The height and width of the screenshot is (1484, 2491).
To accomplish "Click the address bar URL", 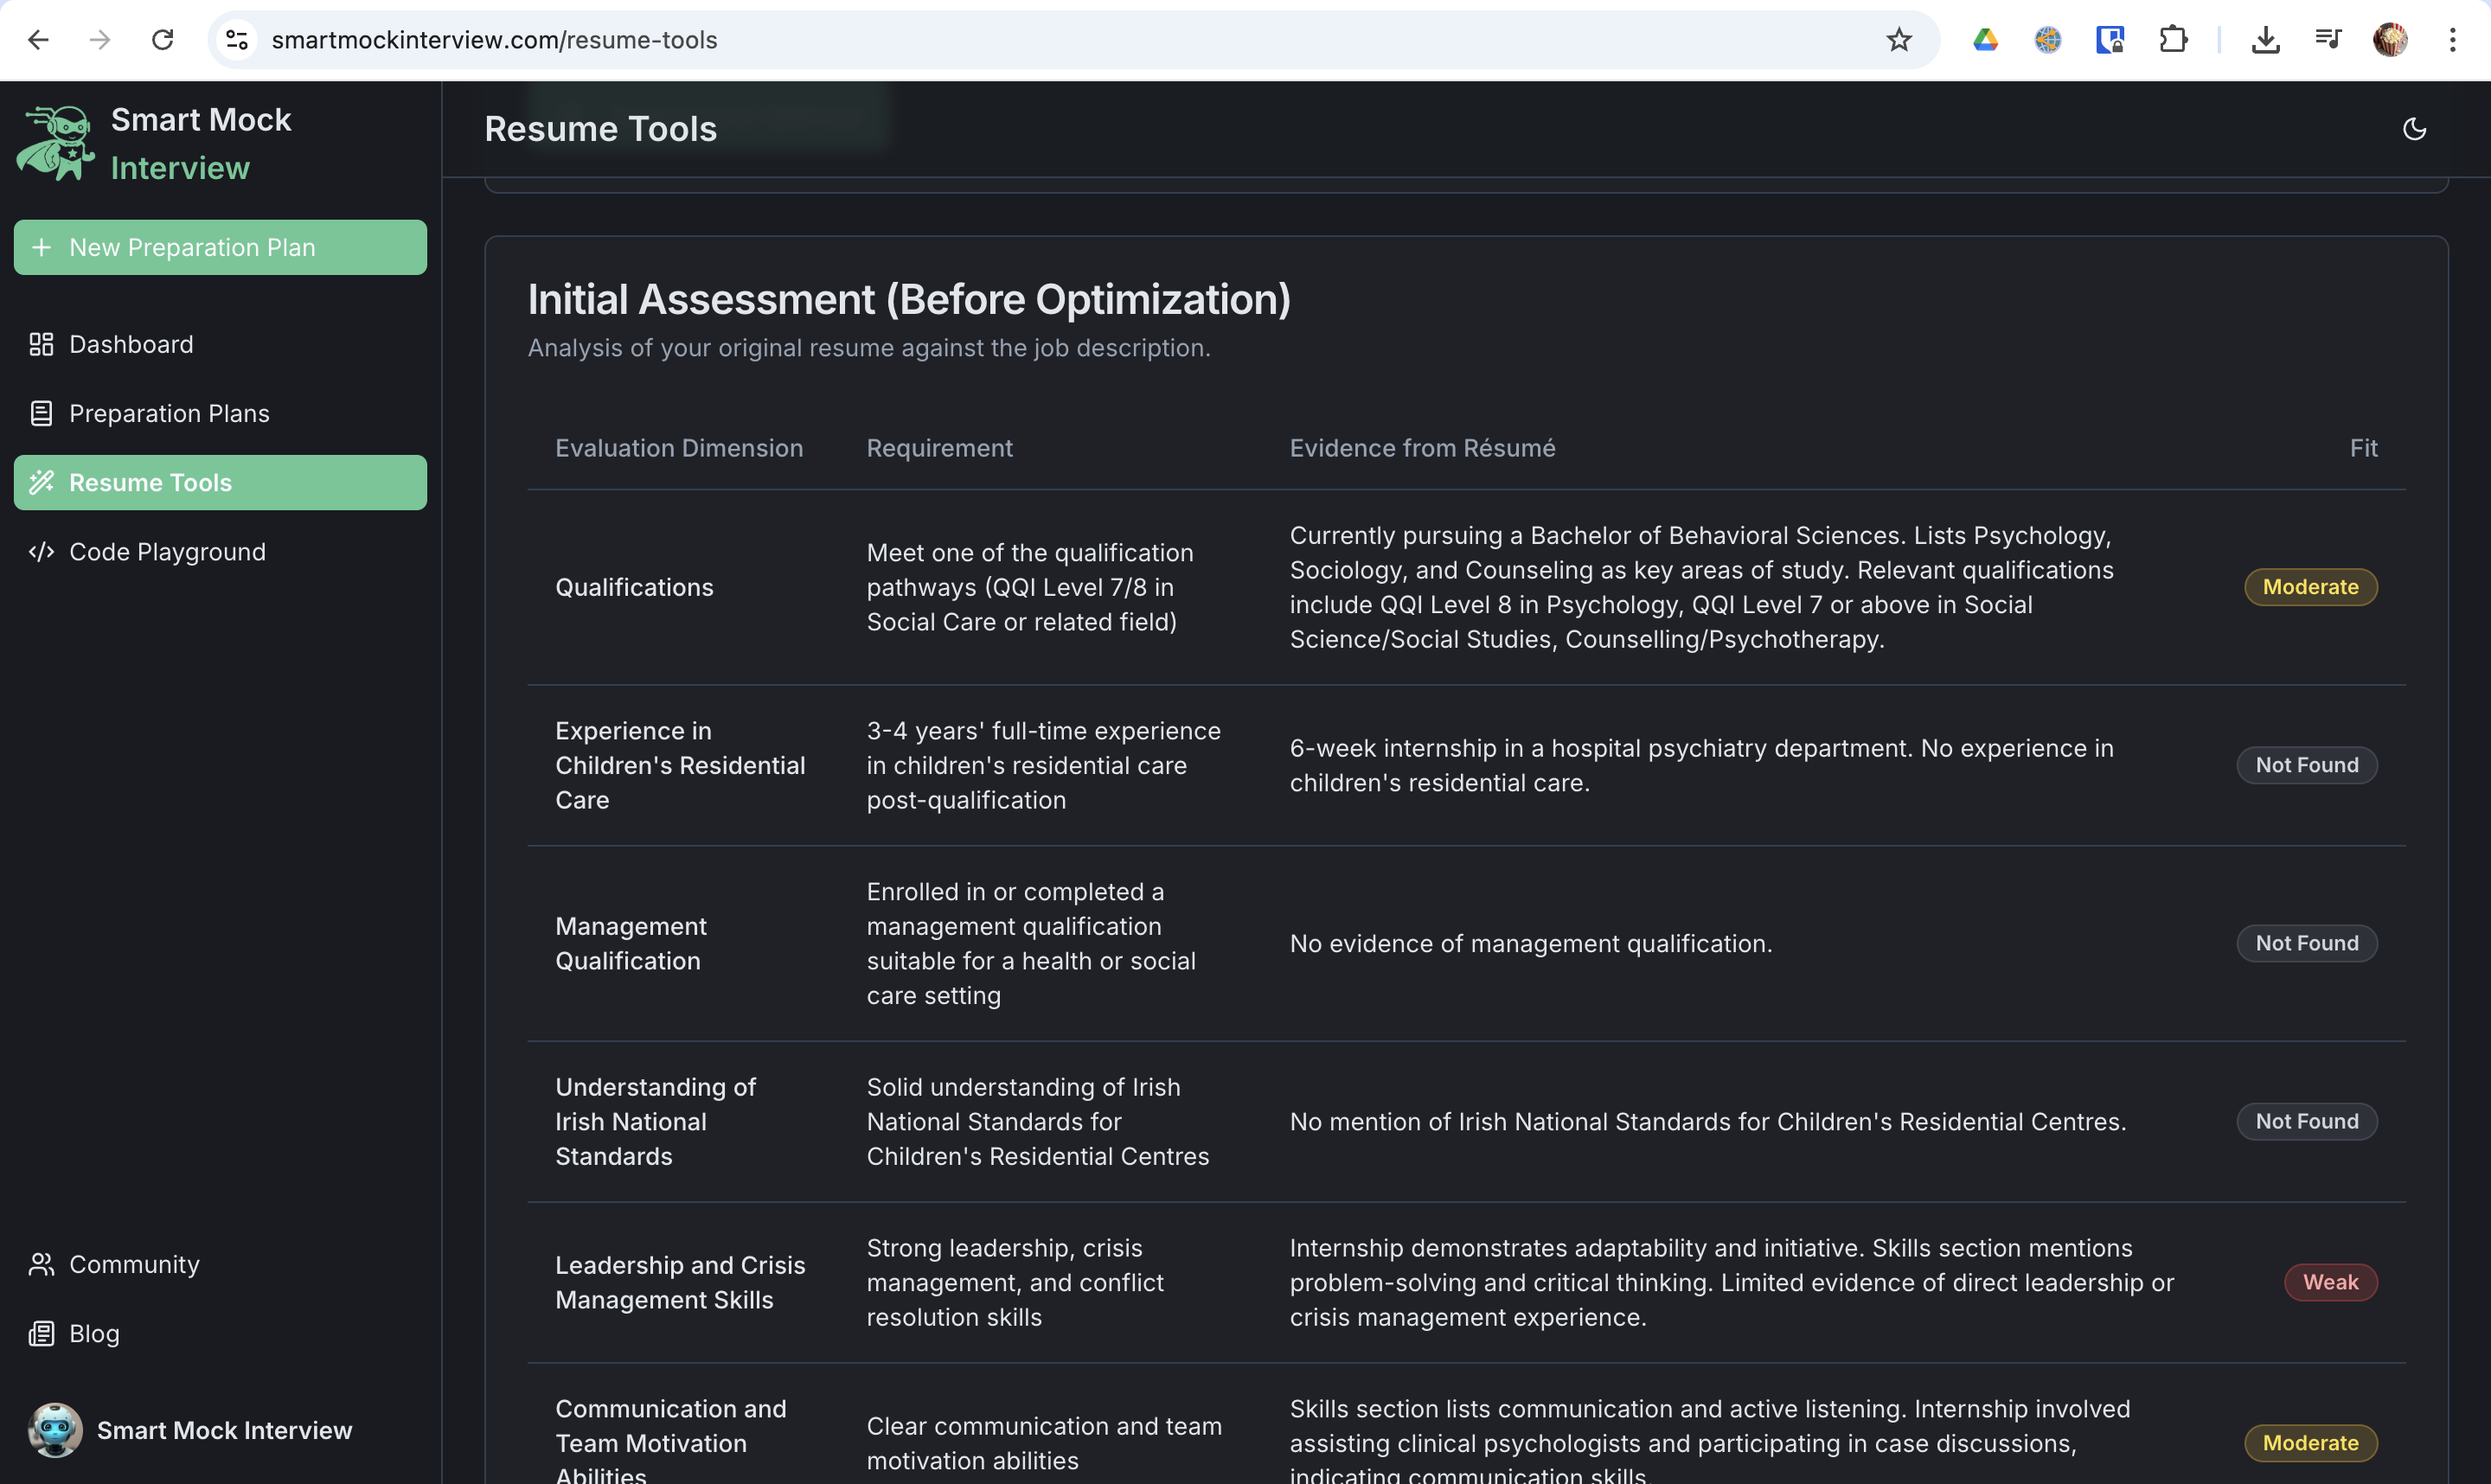I will [x=494, y=40].
